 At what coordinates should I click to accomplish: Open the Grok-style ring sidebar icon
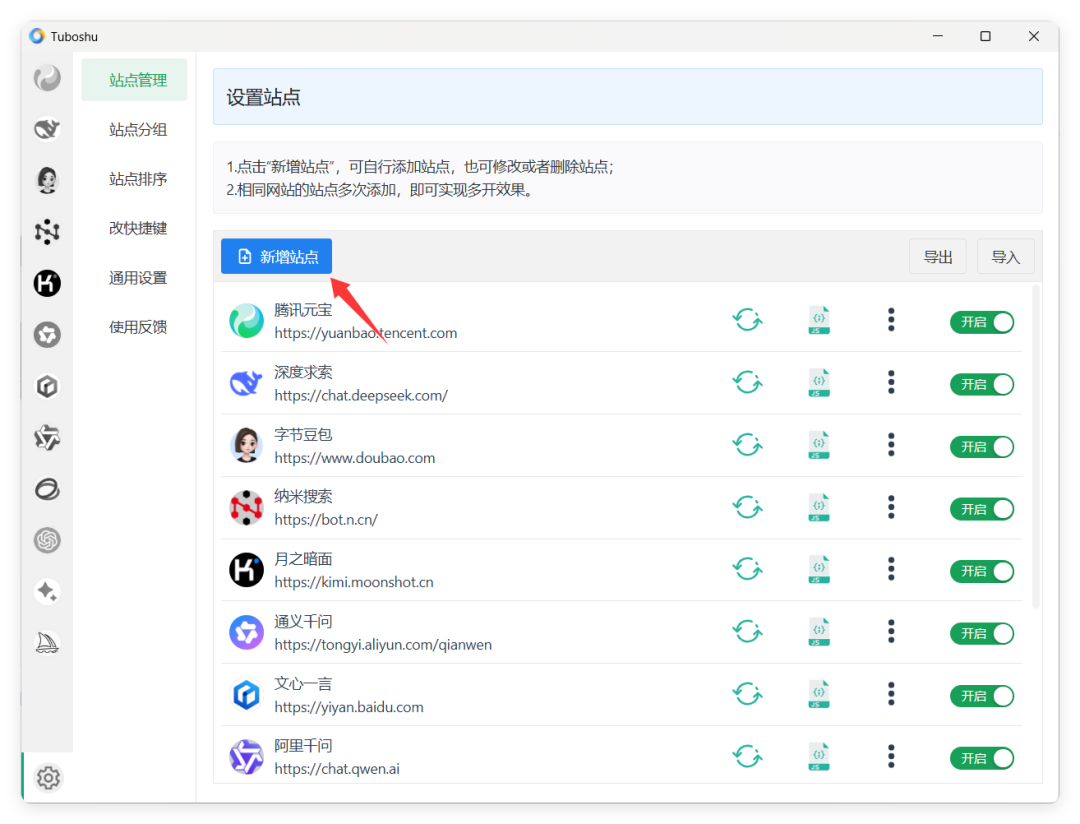pos(47,489)
